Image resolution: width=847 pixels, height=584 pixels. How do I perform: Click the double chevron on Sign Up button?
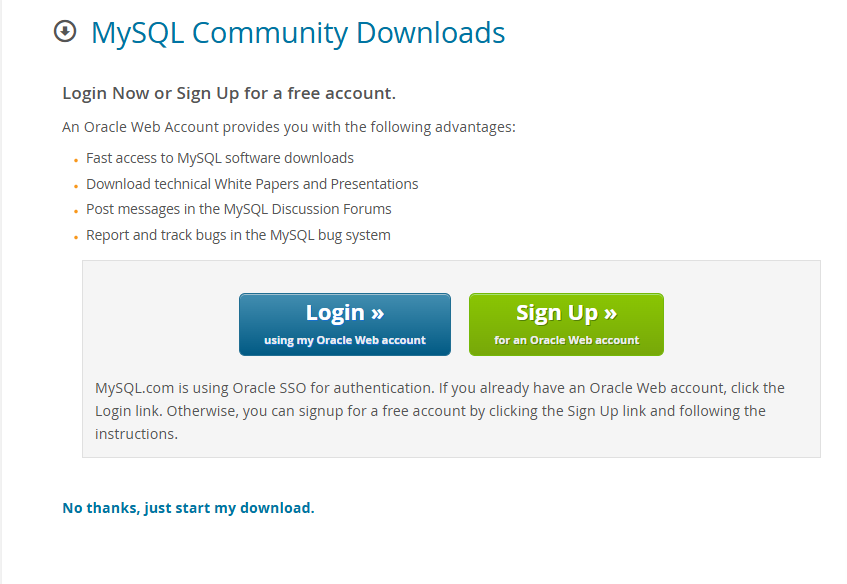[x=610, y=313]
